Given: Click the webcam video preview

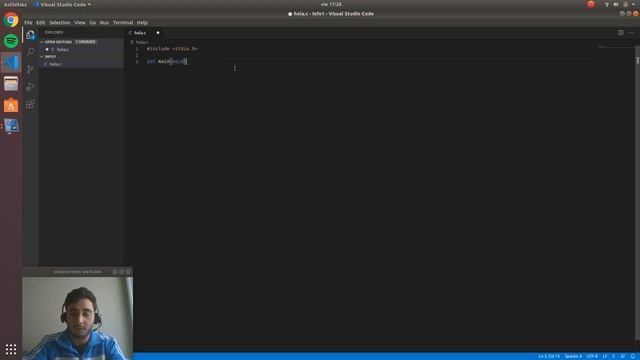Looking at the screenshot, I should (x=78, y=318).
